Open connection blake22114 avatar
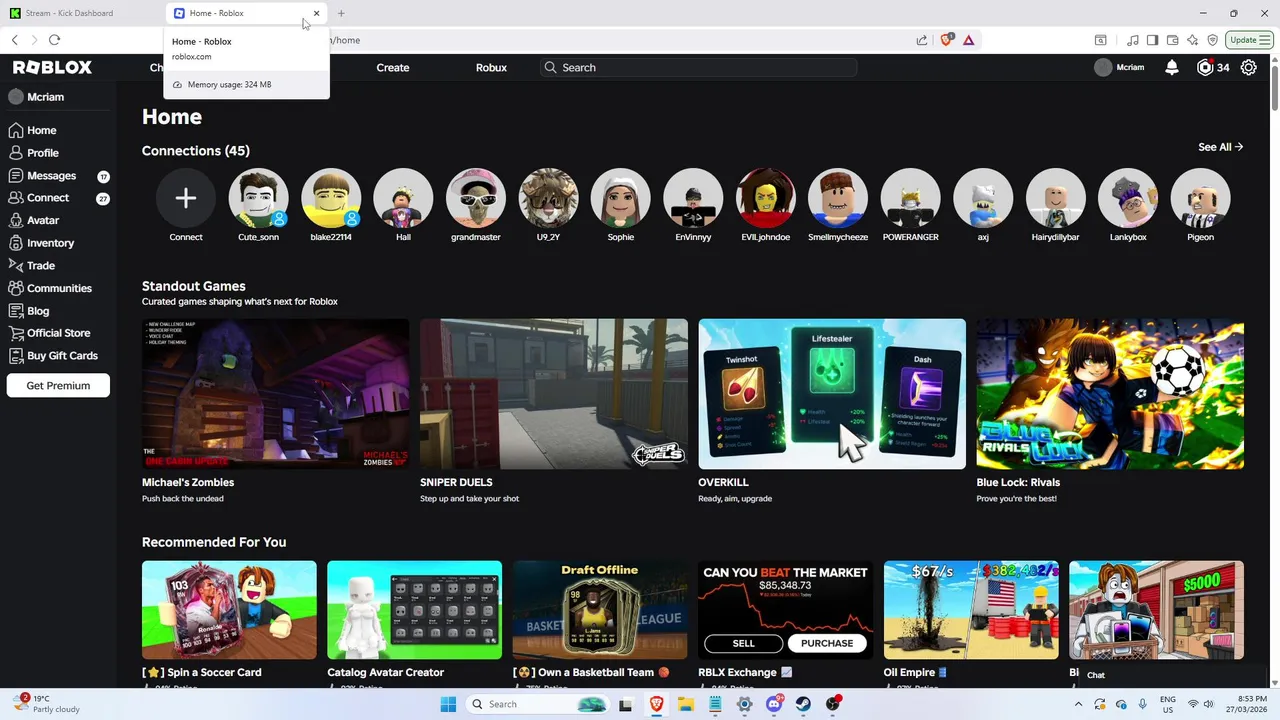1280x720 pixels. (331, 198)
